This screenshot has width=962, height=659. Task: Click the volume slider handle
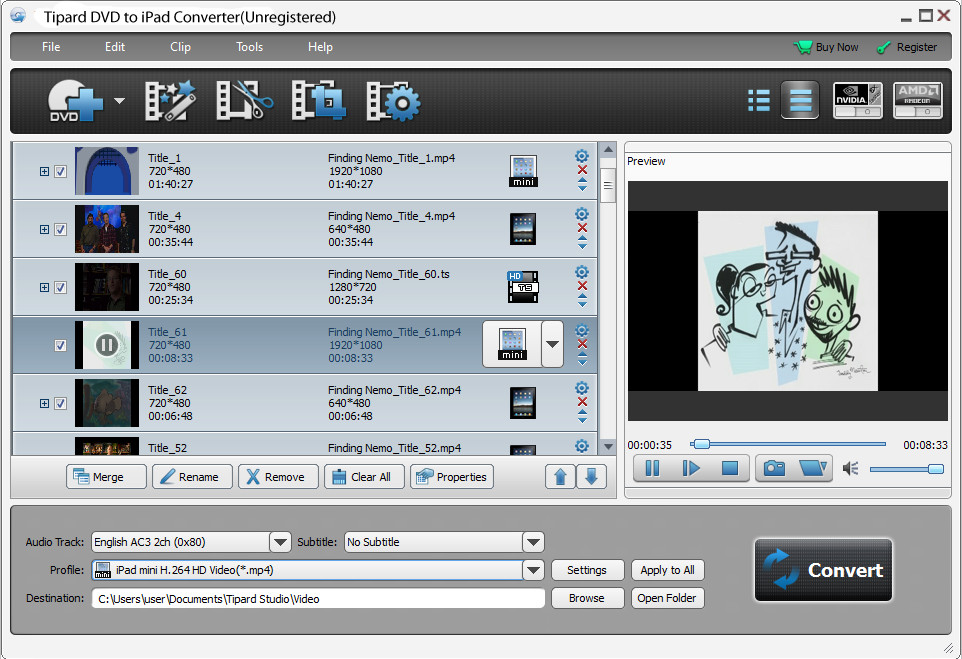click(x=936, y=469)
